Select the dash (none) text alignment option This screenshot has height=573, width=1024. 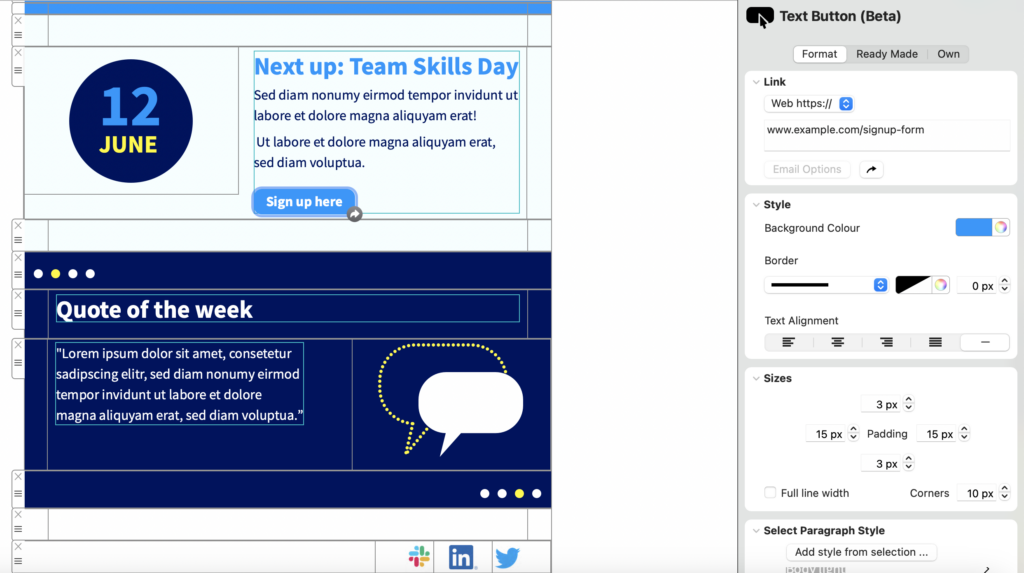pos(985,342)
